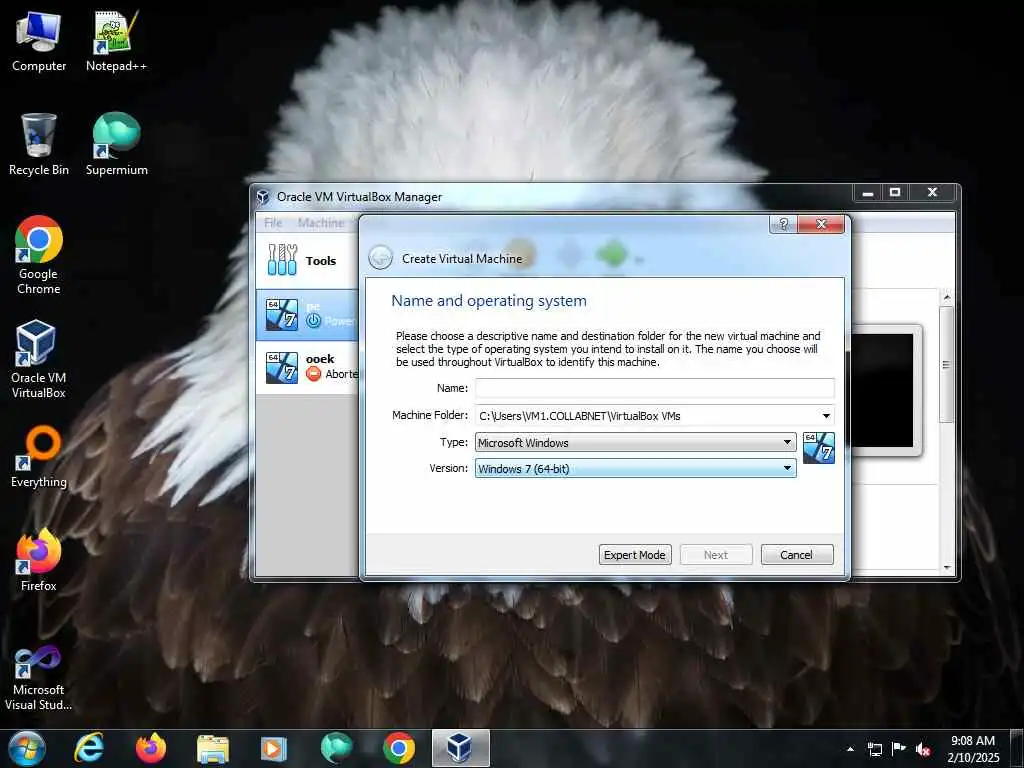Launch Firefox from the taskbar
The width and height of the screenshot is (1024, 768).
point(151,748)
